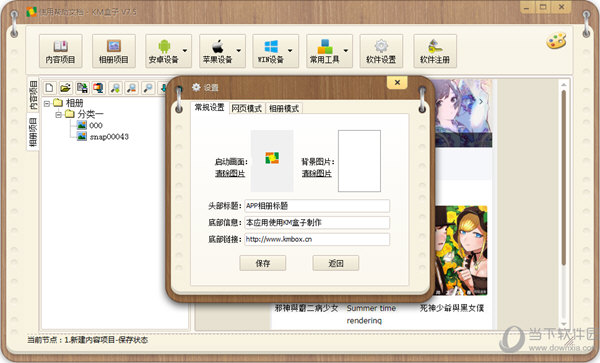The width and height of the screenshot is (600, 363).
Task: Collapse the 分类一 tree node
Action: pyautogui.click(x=59, y=114)
